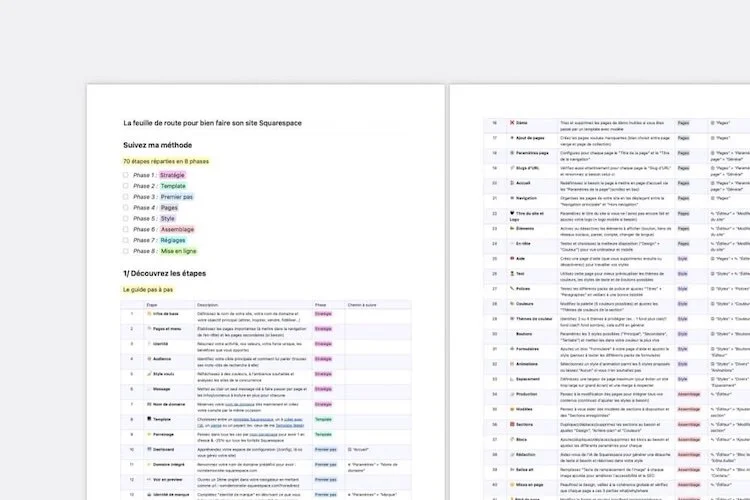Click the highlighted '70 étapes réparties en 8 phases' text
The height and width of the screenshot is (500, 750).
pyautogui.click(x=166, y=161)
